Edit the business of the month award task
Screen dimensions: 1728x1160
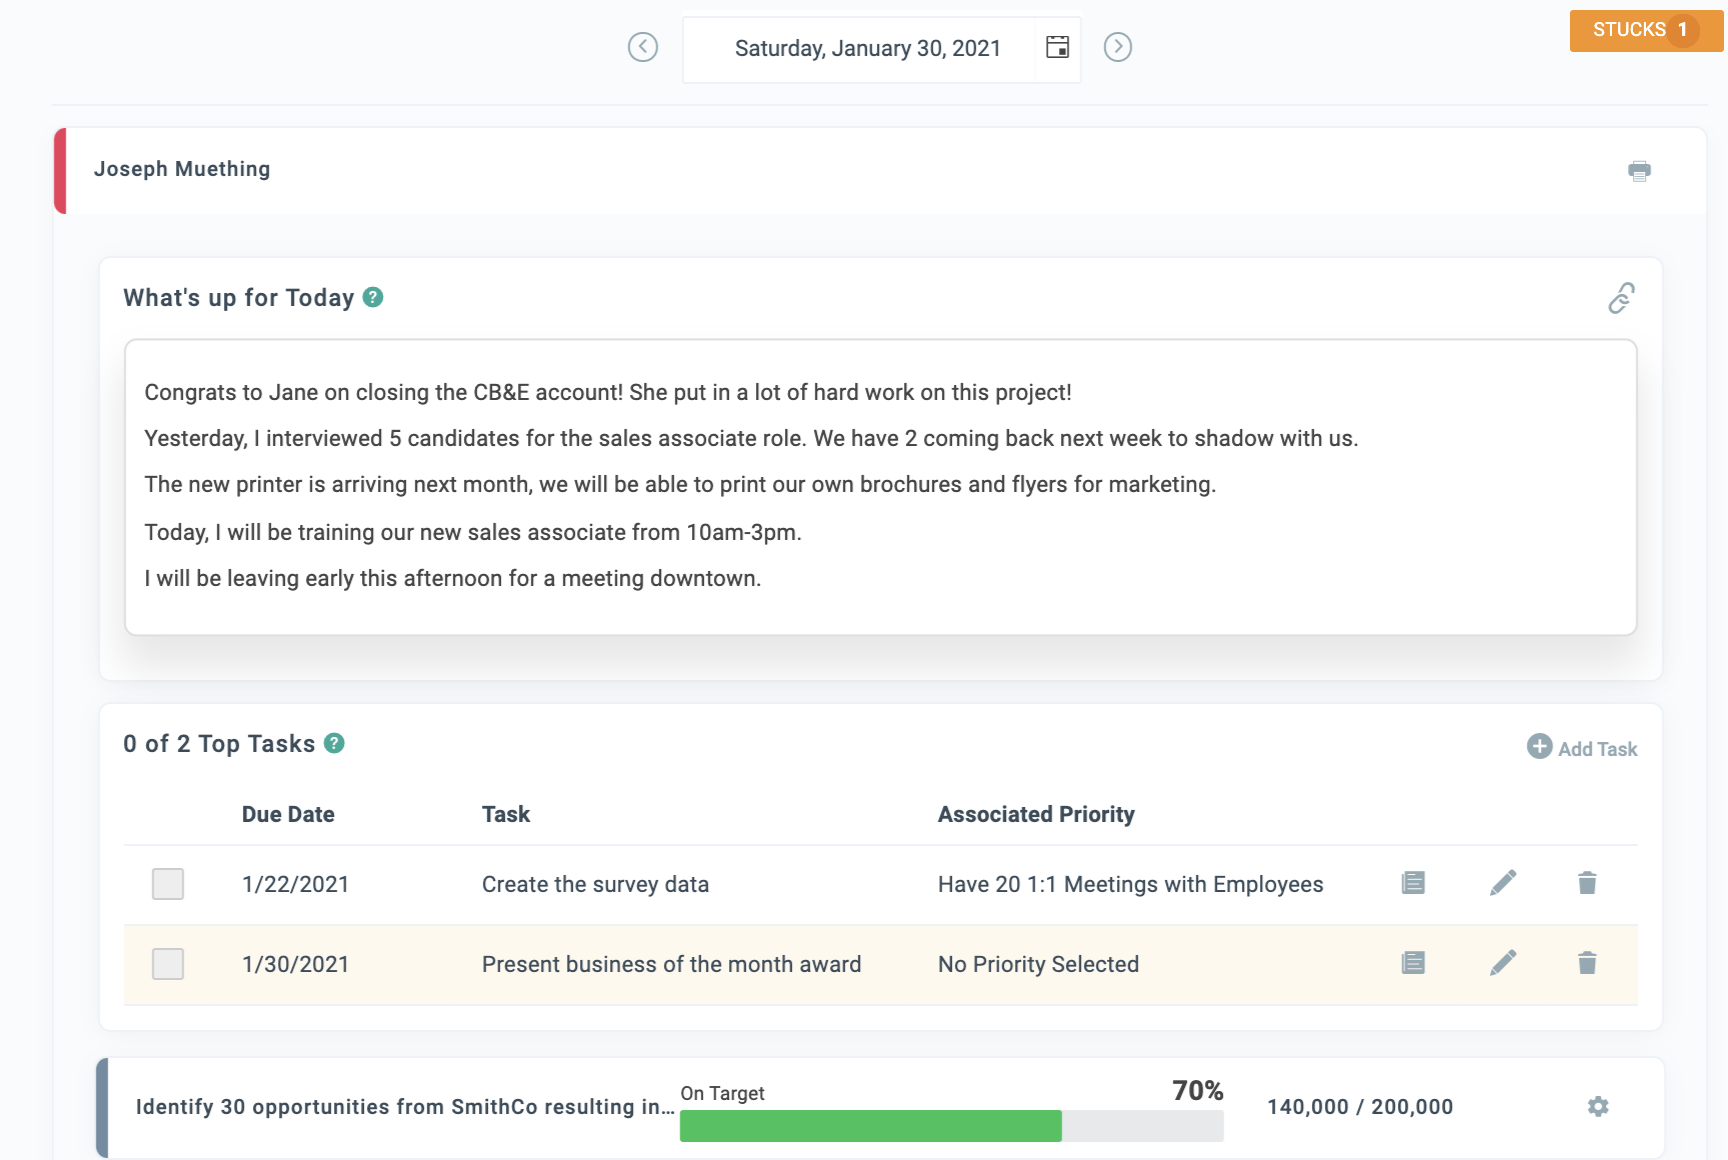click(1503, 963)
